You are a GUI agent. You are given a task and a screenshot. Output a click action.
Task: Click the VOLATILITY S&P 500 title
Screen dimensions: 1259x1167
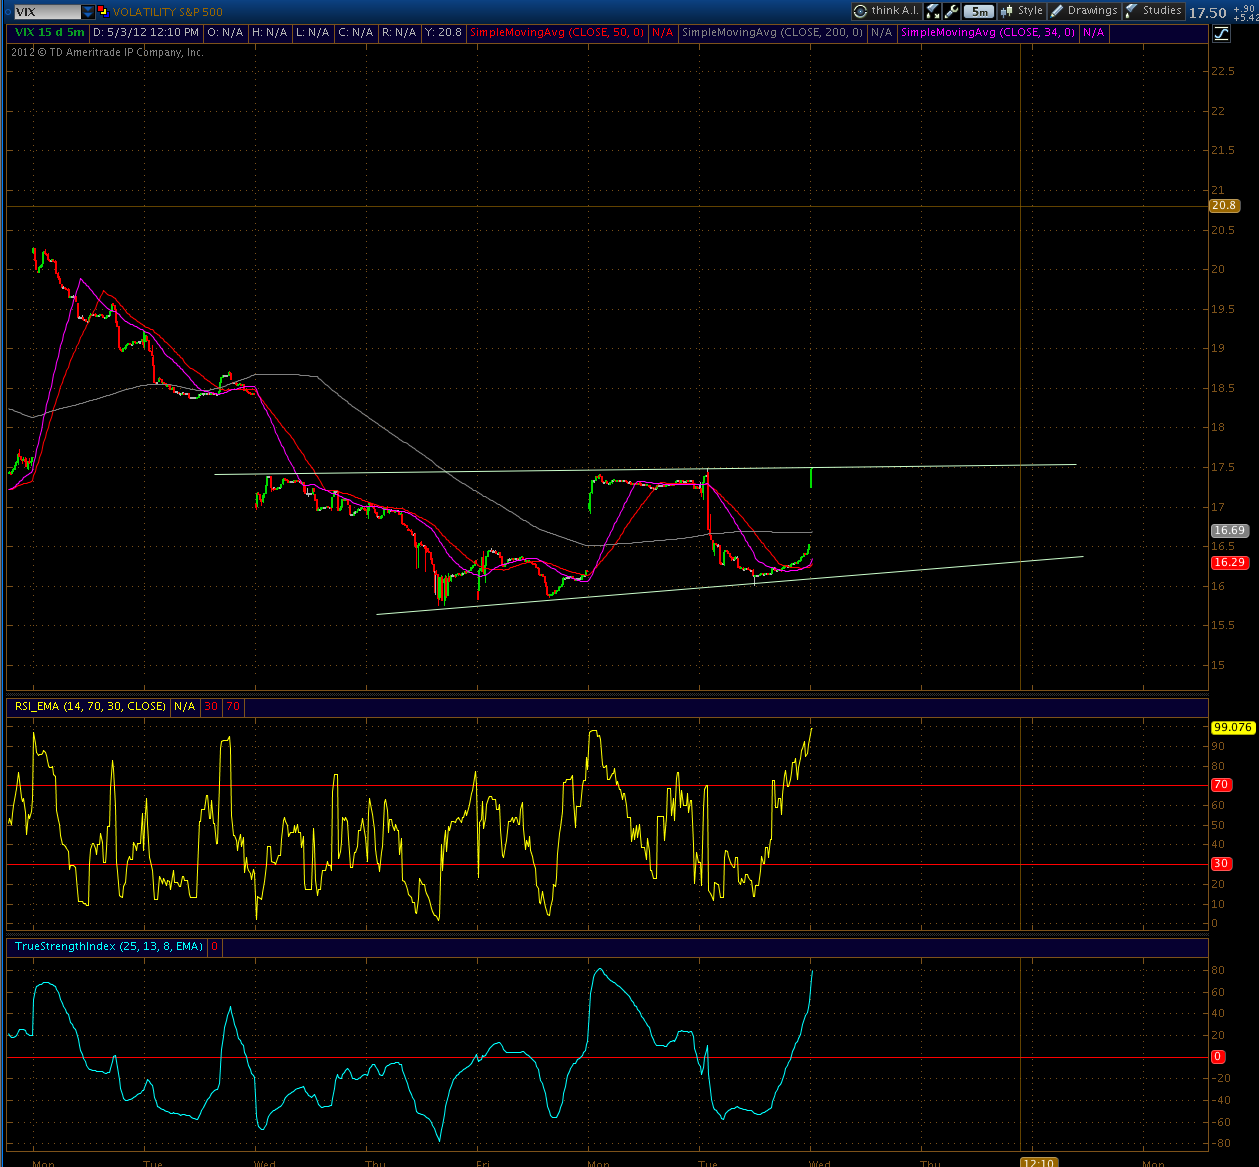click(x=168, y=12)
